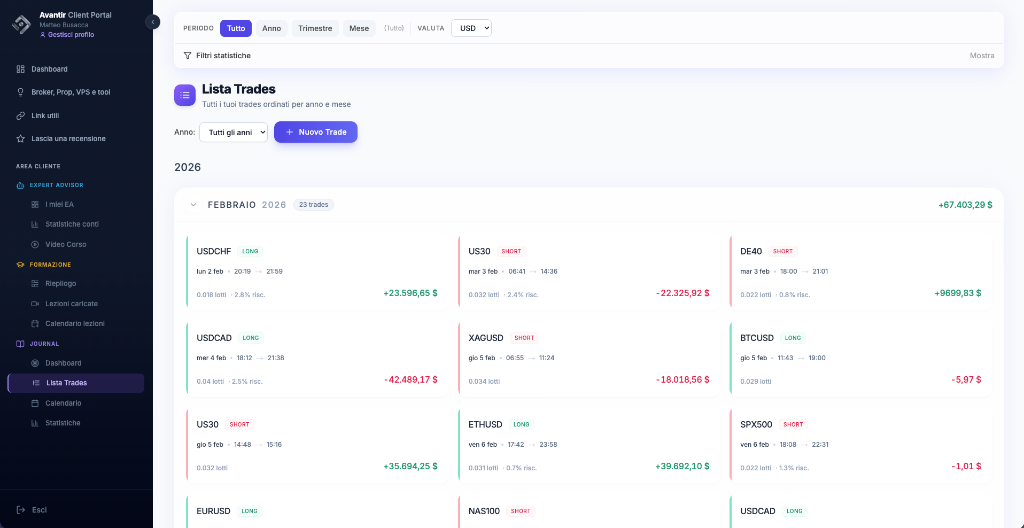Click the Calendario lezioni calendar icon
1024x528 pixels.
point(35,323)
